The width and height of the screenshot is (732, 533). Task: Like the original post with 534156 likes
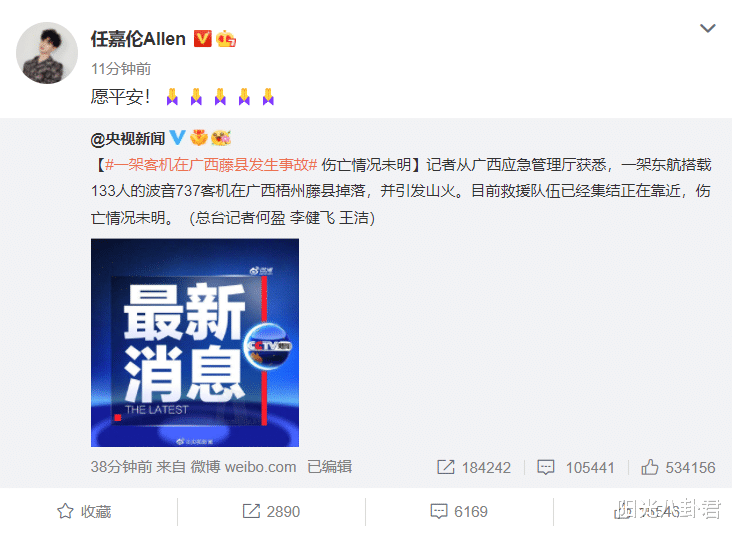click(678, 467)
